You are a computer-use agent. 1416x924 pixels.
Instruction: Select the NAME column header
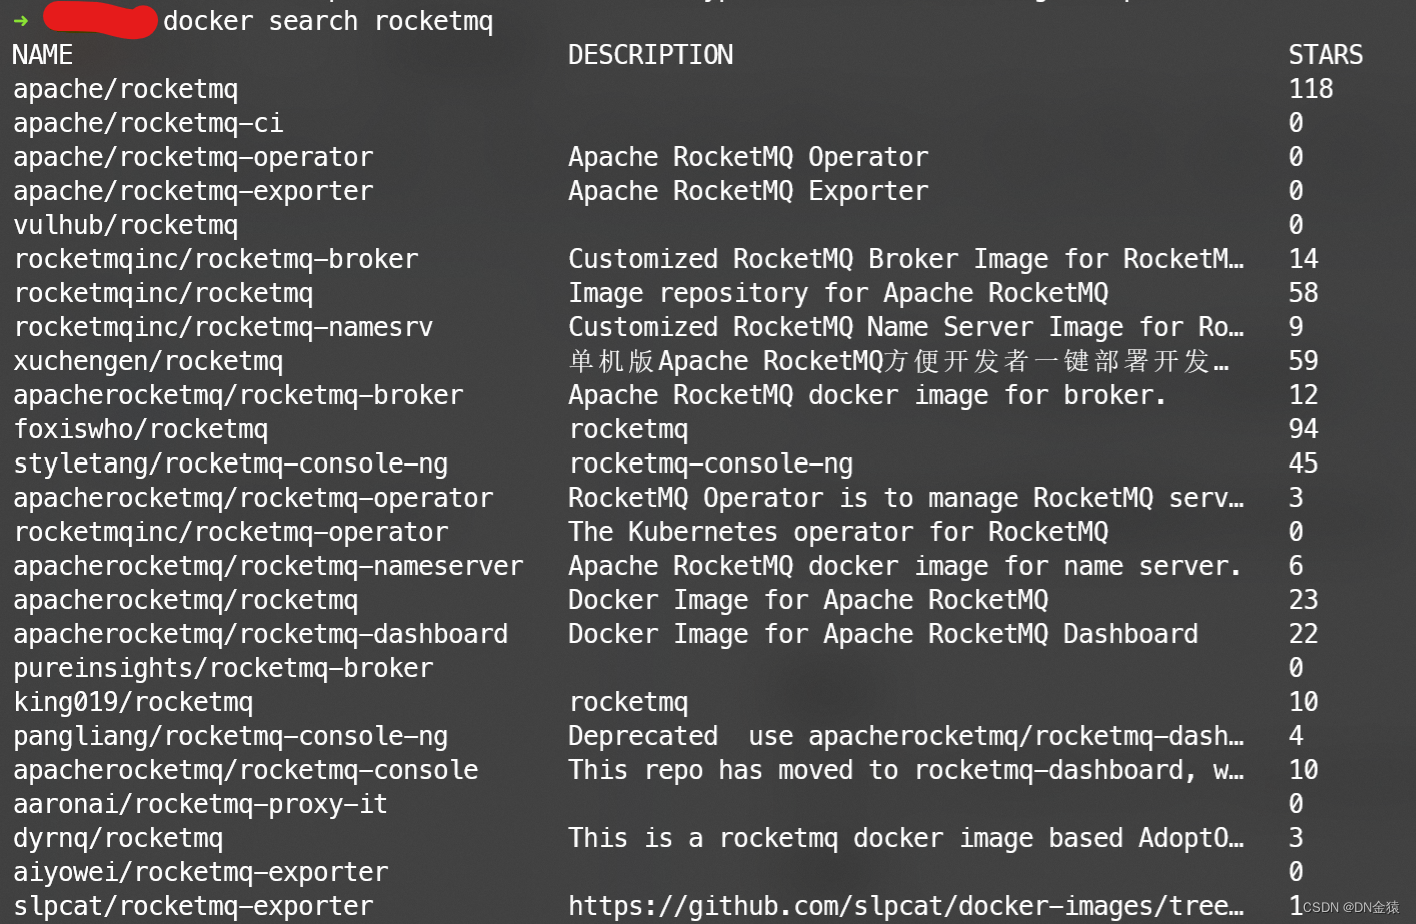42,55
